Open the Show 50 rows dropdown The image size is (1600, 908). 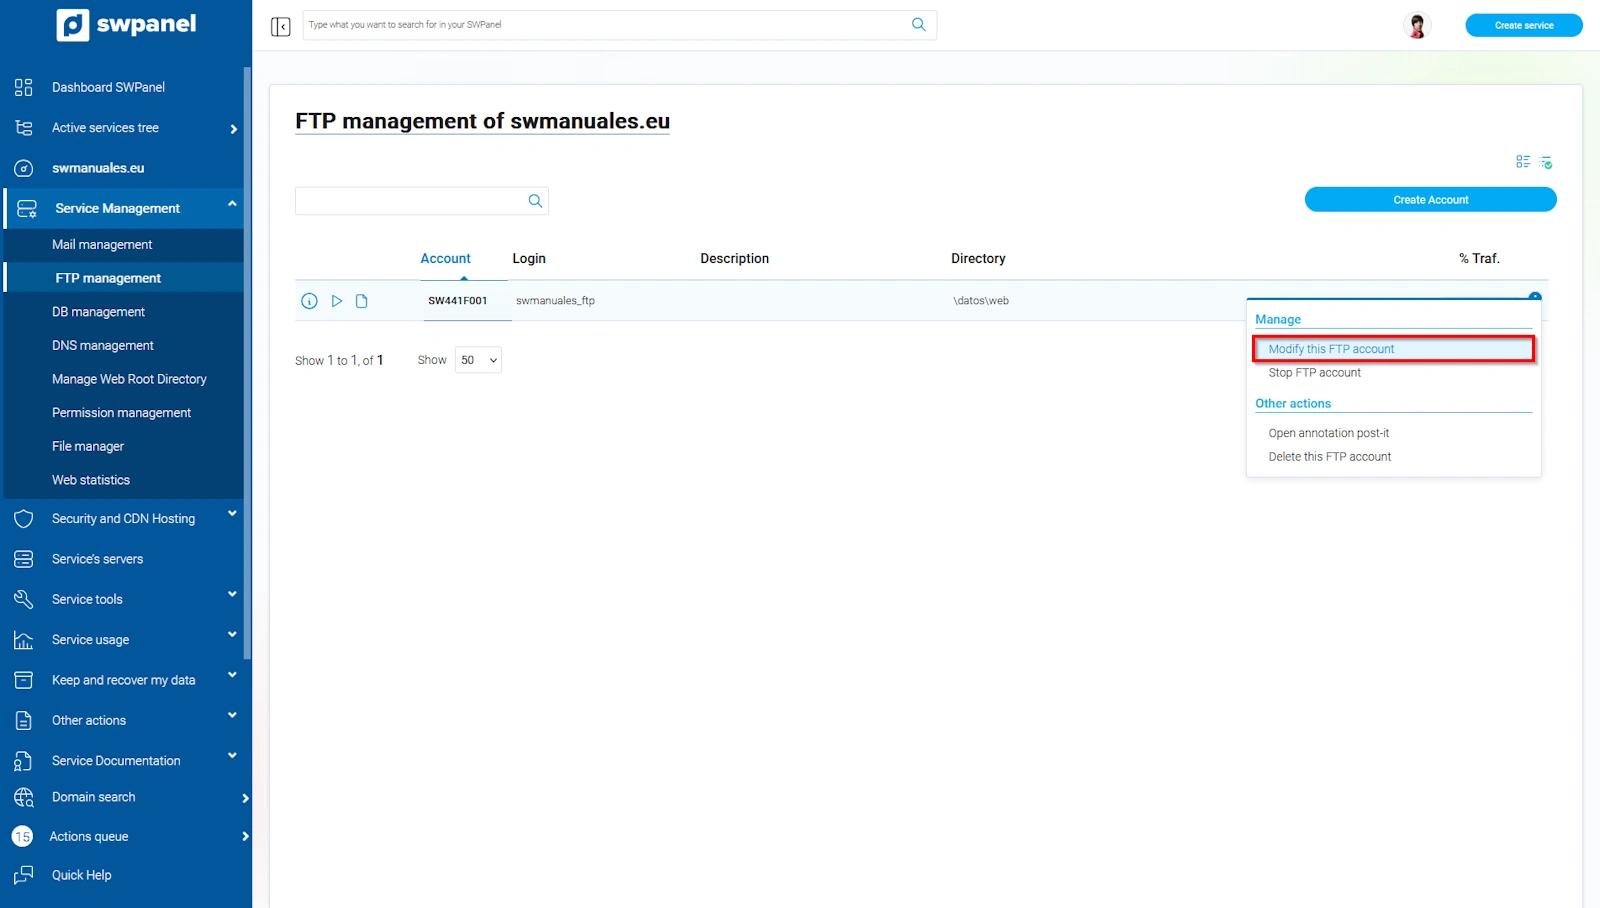coord(478,360)
